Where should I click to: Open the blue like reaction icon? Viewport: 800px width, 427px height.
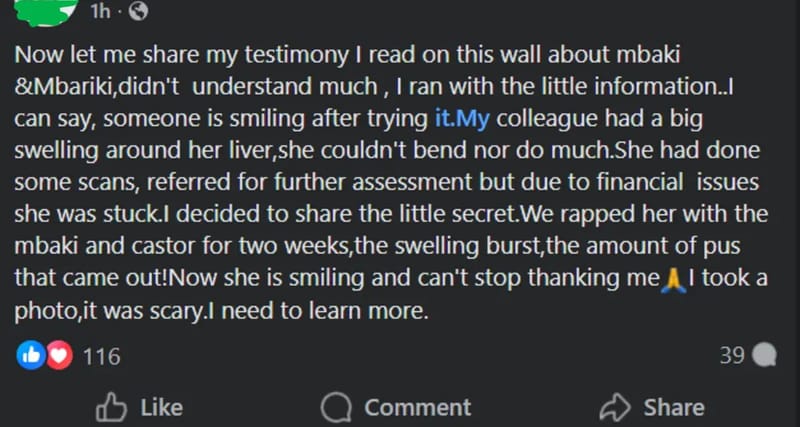pyautogui.click(x=29, y=355)
